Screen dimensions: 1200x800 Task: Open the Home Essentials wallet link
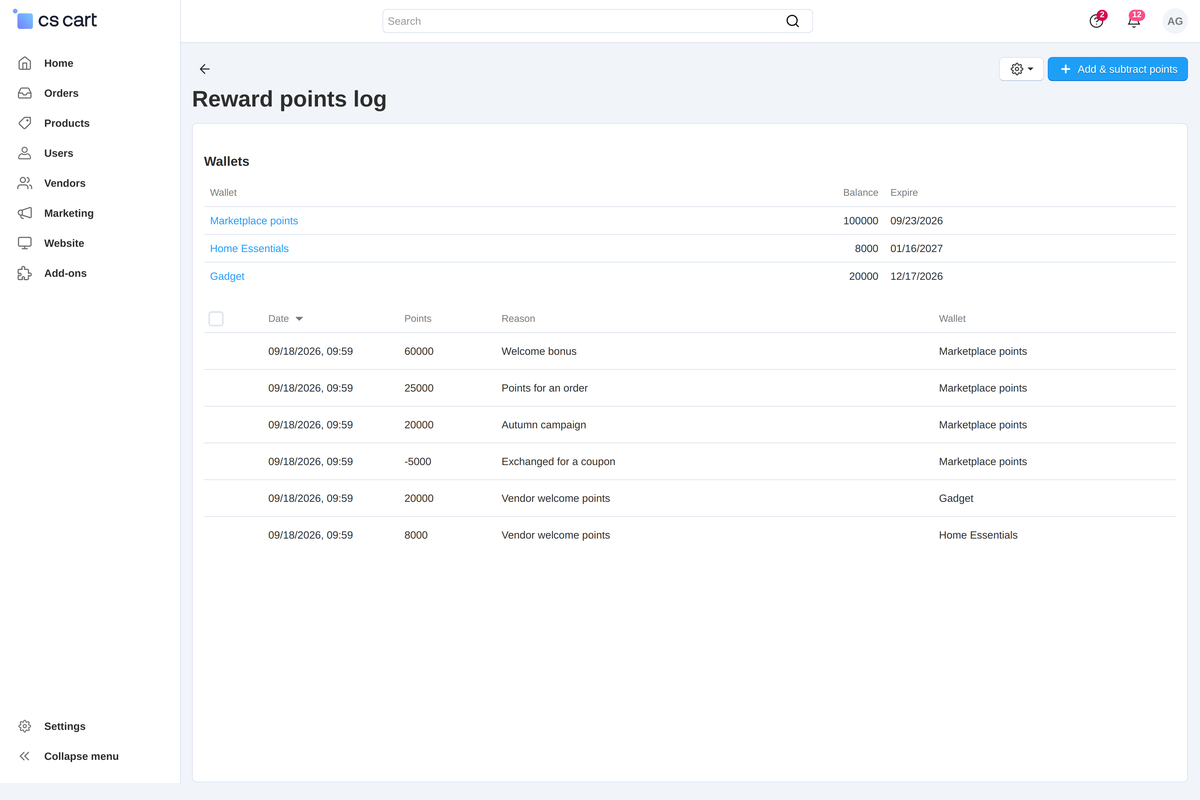click(249, 249)
